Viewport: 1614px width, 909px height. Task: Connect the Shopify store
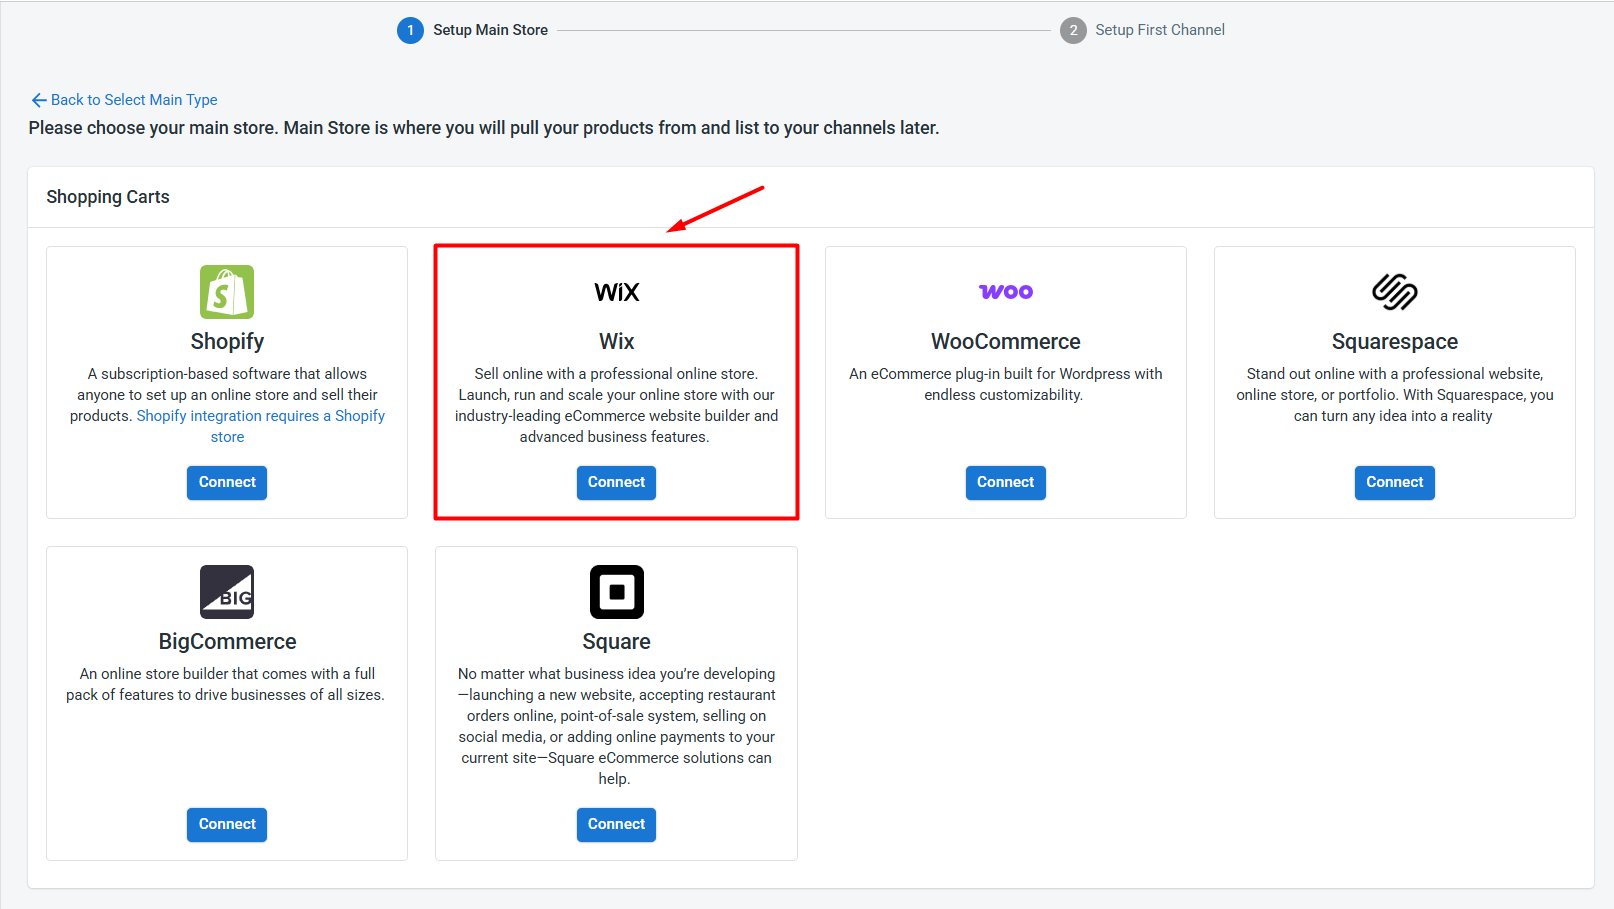click(x=227, y=482)
